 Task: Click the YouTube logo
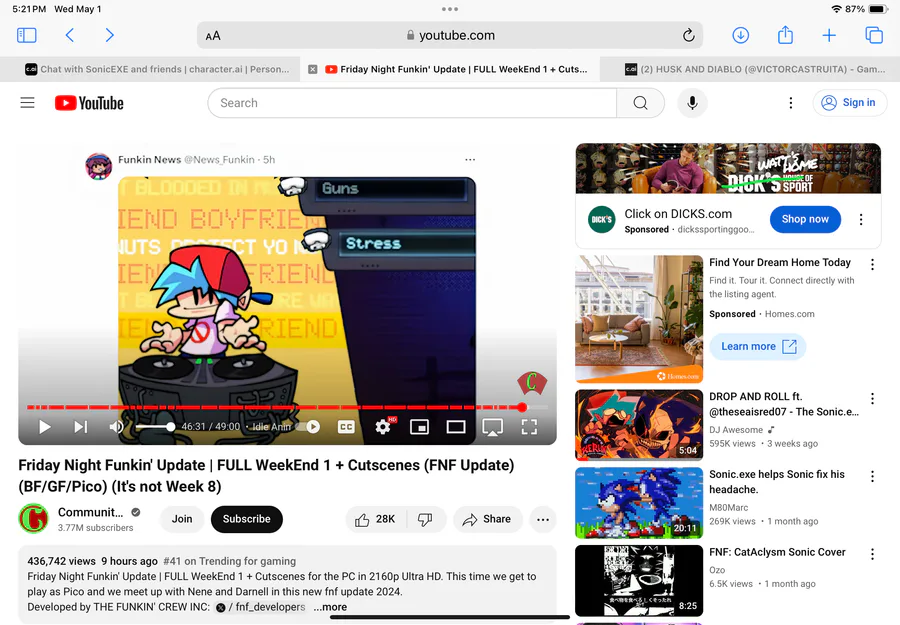tap(89, 103)
